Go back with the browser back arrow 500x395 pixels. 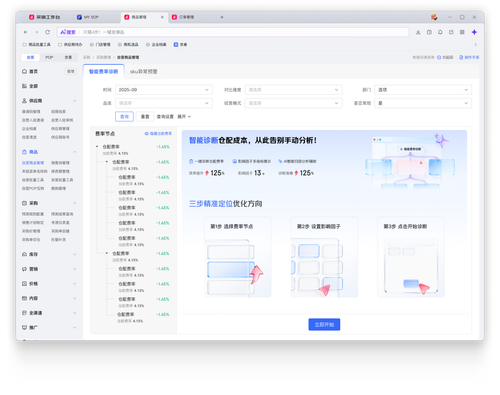(x=26, y=32)
